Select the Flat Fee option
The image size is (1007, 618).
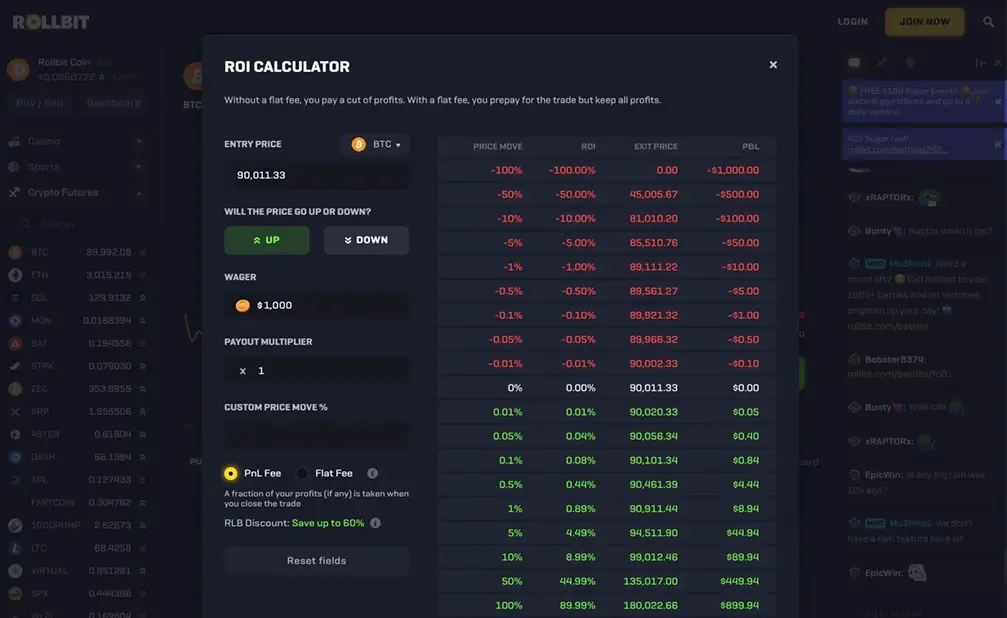(302, 473)
